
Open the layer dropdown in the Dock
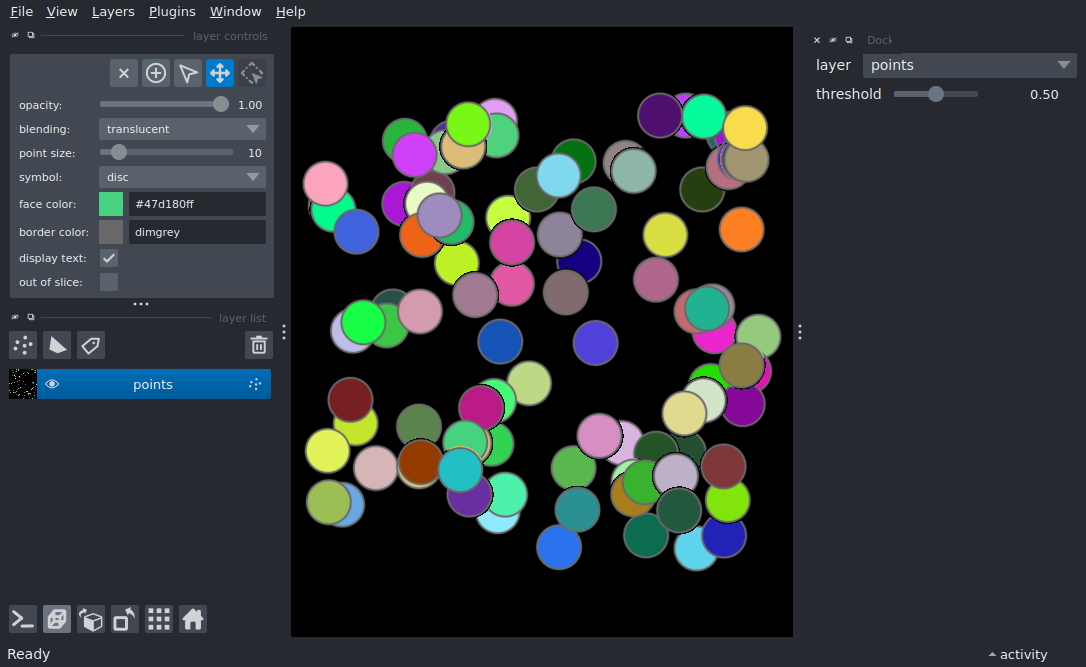coord(970,65)
